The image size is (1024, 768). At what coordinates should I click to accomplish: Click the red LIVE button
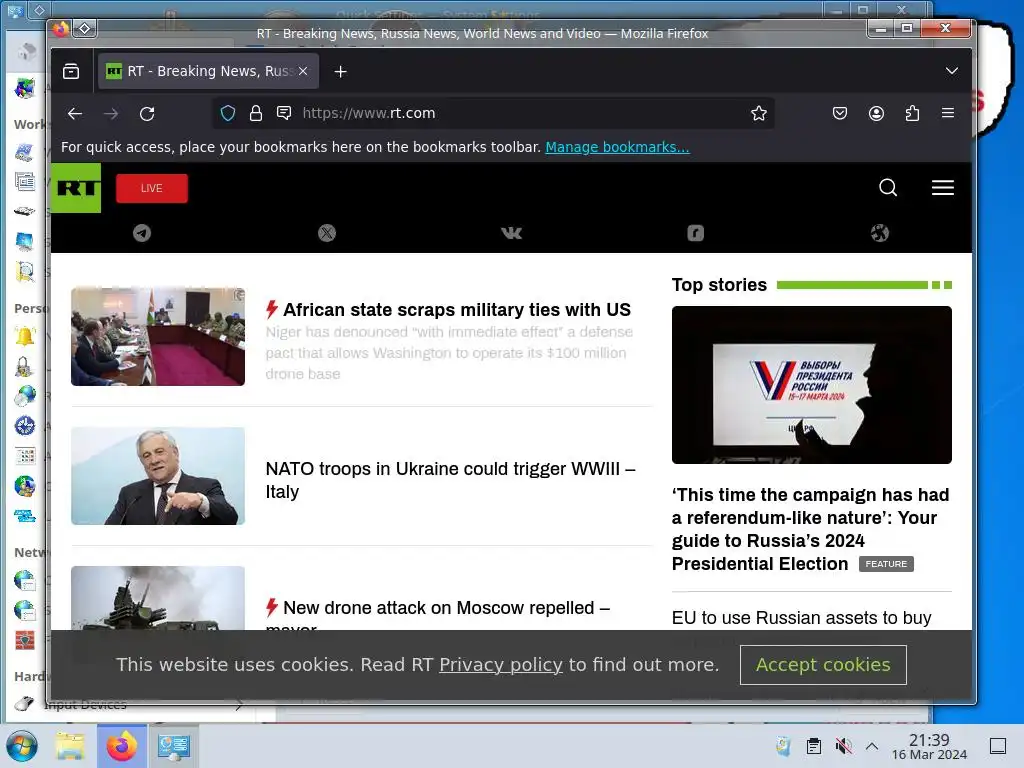(152, 188)
